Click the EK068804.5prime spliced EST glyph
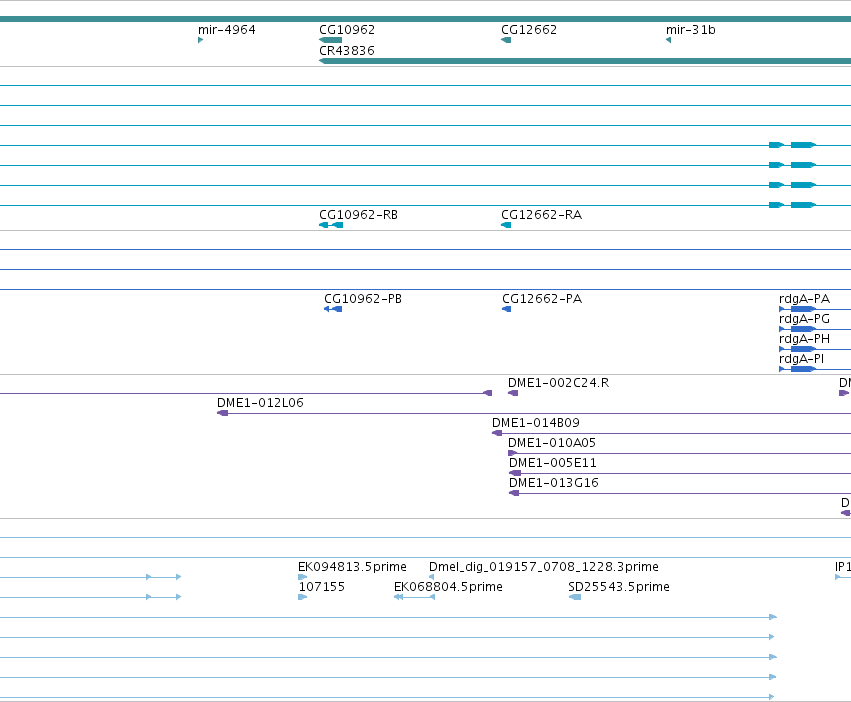851x702 pixels. [415, 597]
